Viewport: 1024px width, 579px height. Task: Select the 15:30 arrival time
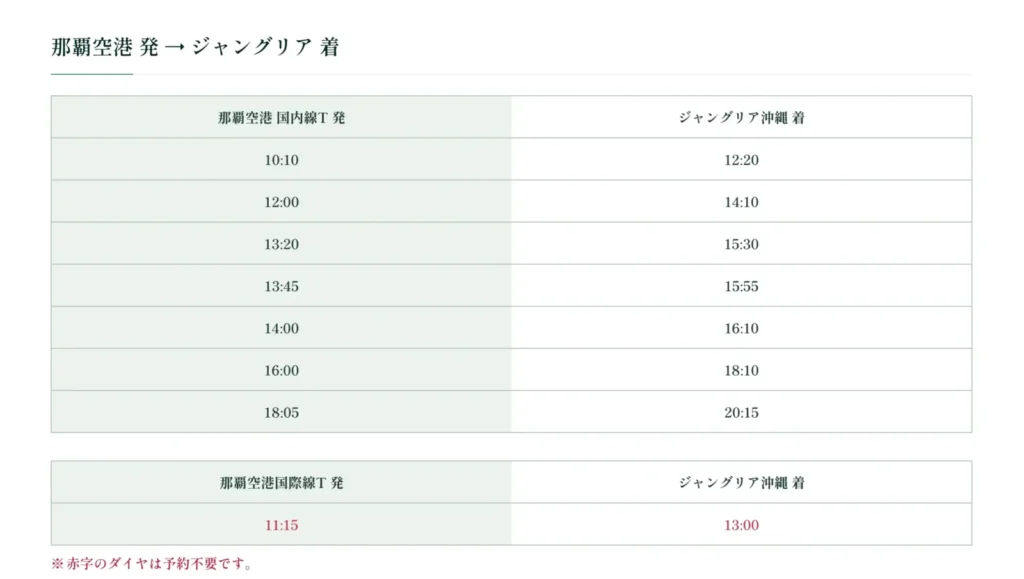(x=741, y=244)
